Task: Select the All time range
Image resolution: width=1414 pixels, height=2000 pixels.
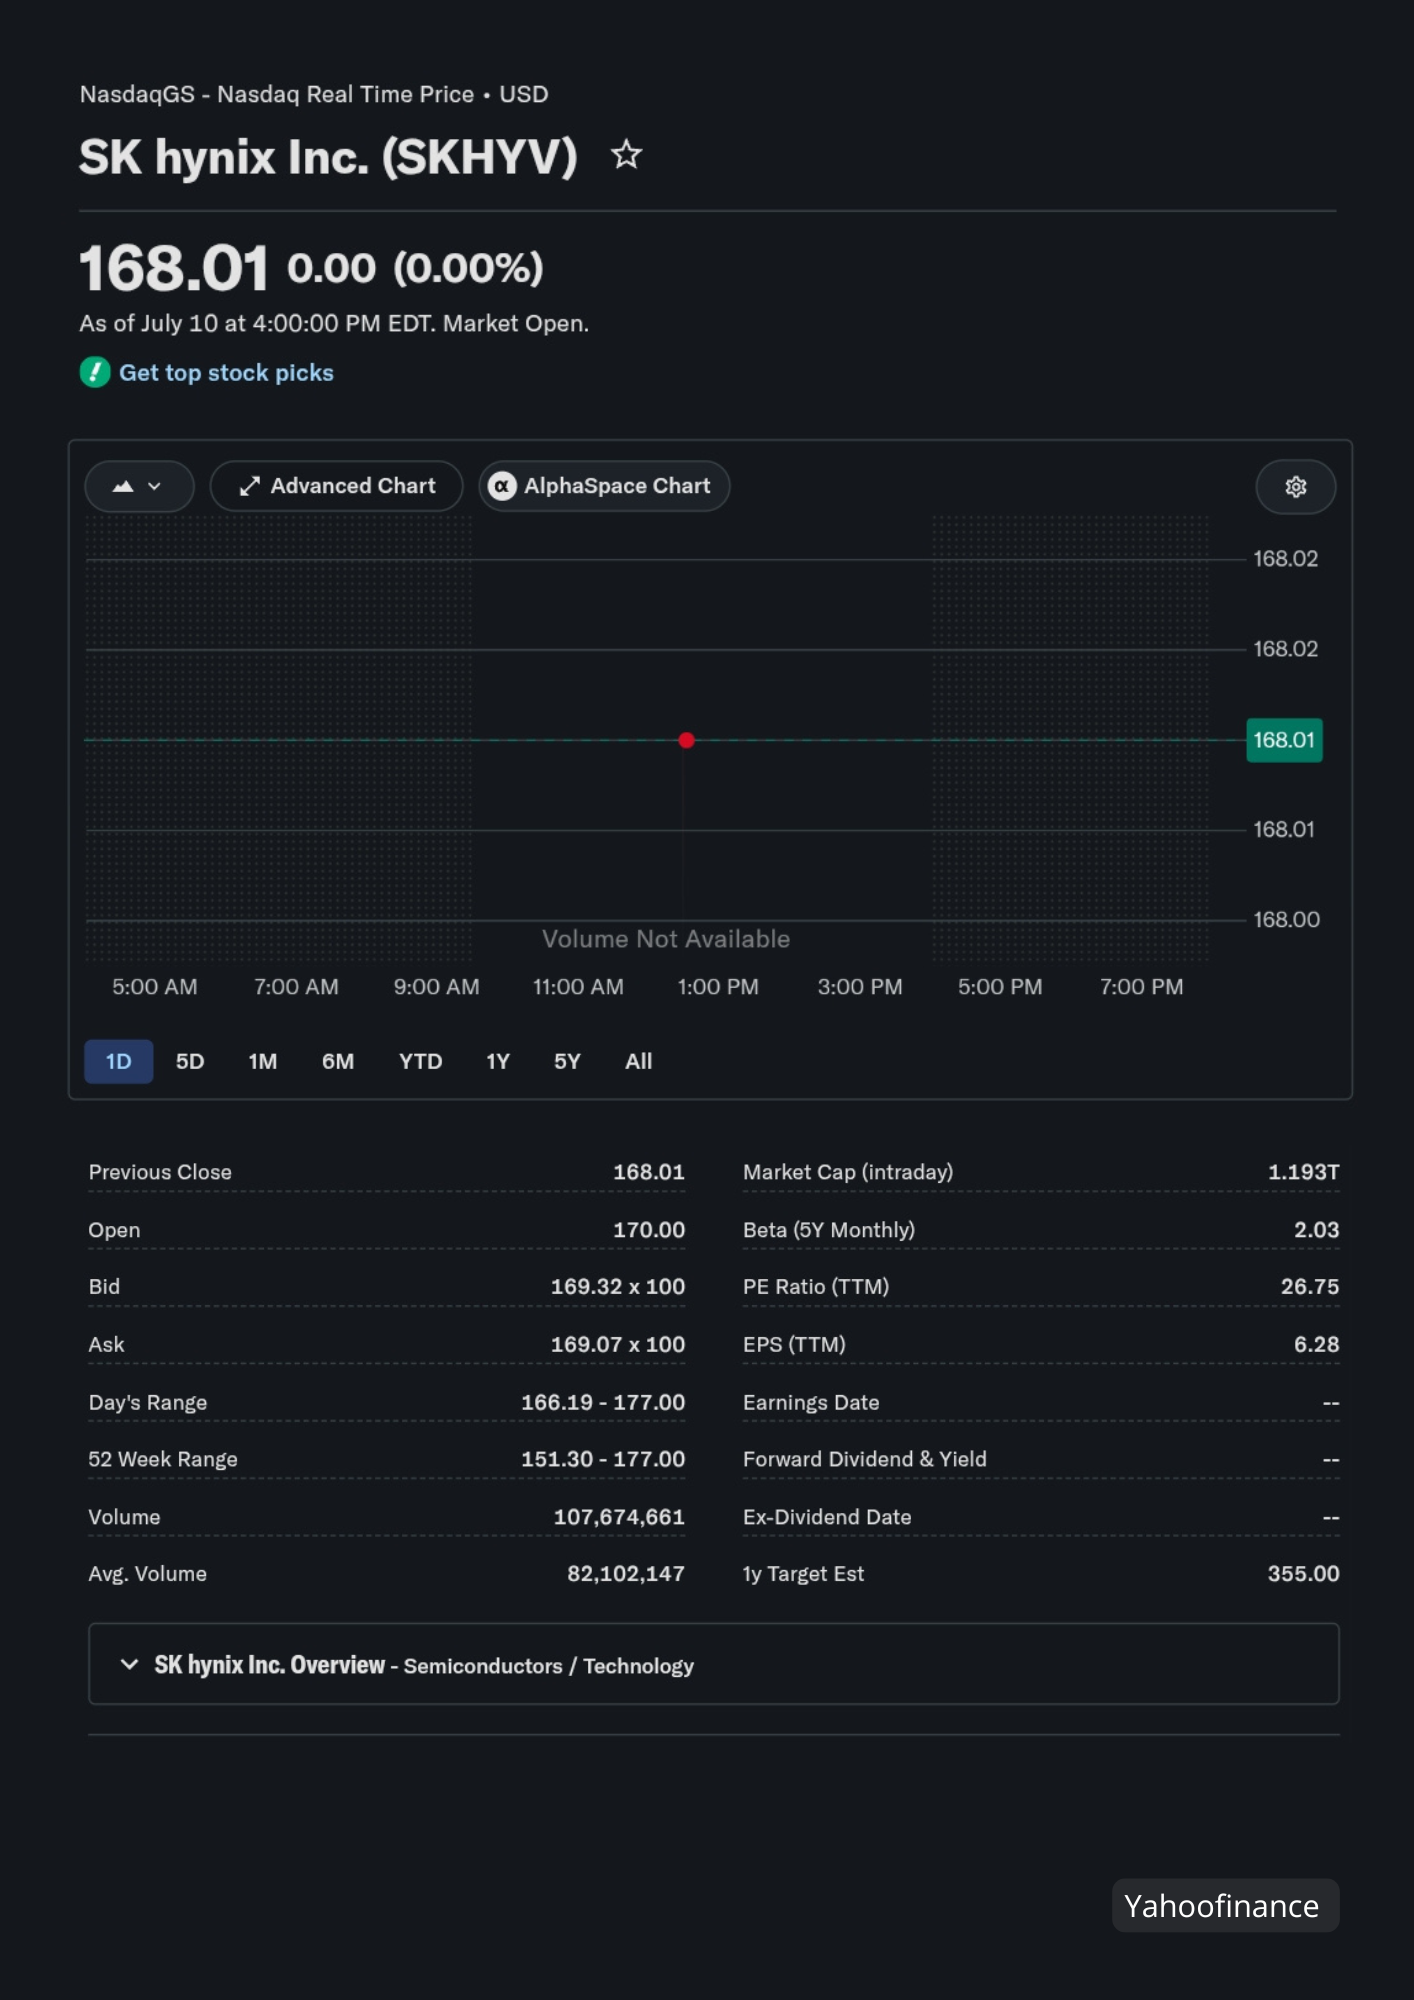Action: 638,1061
